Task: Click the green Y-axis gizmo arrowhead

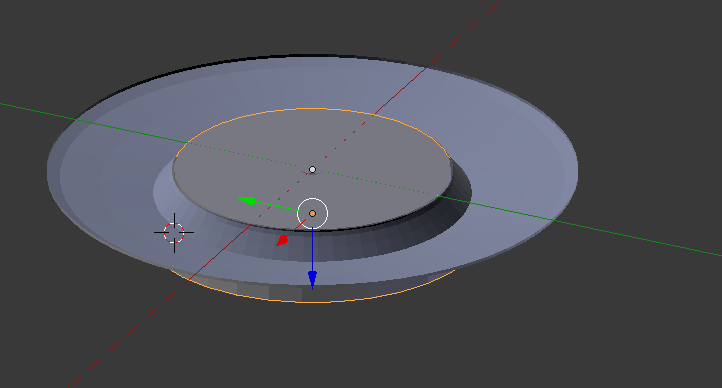Action: tap(247, 200)
